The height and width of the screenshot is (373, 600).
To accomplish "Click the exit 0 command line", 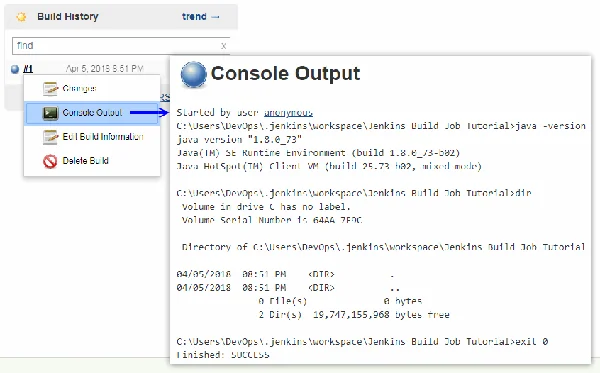I will [362, 342].
